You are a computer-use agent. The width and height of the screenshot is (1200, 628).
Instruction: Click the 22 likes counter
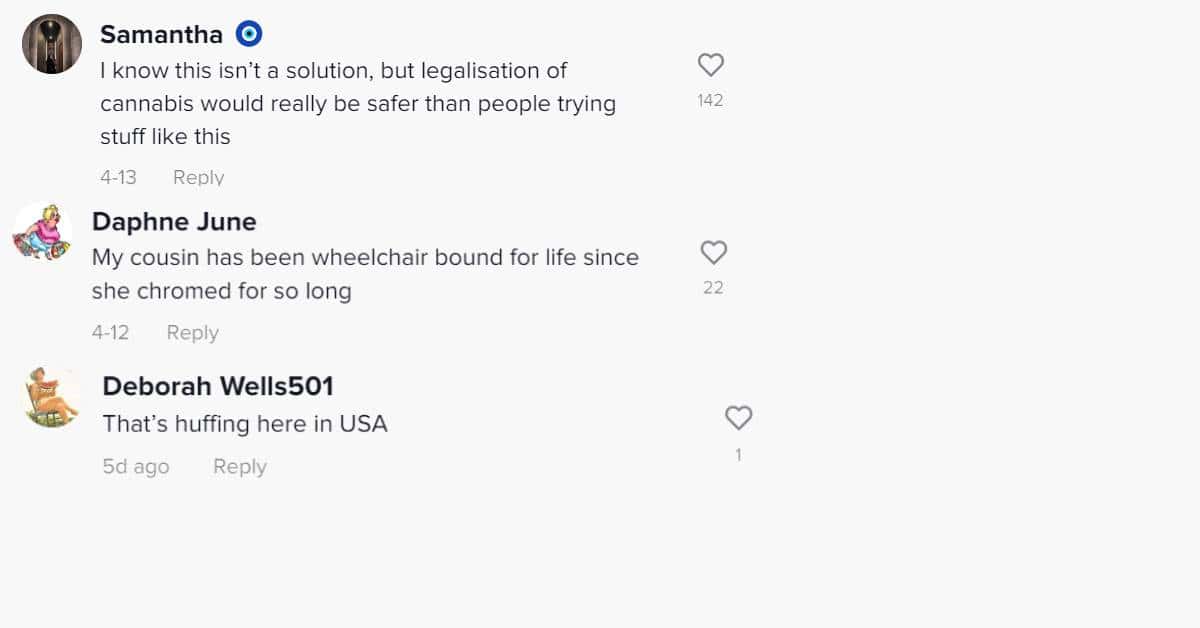pos(713,287)
